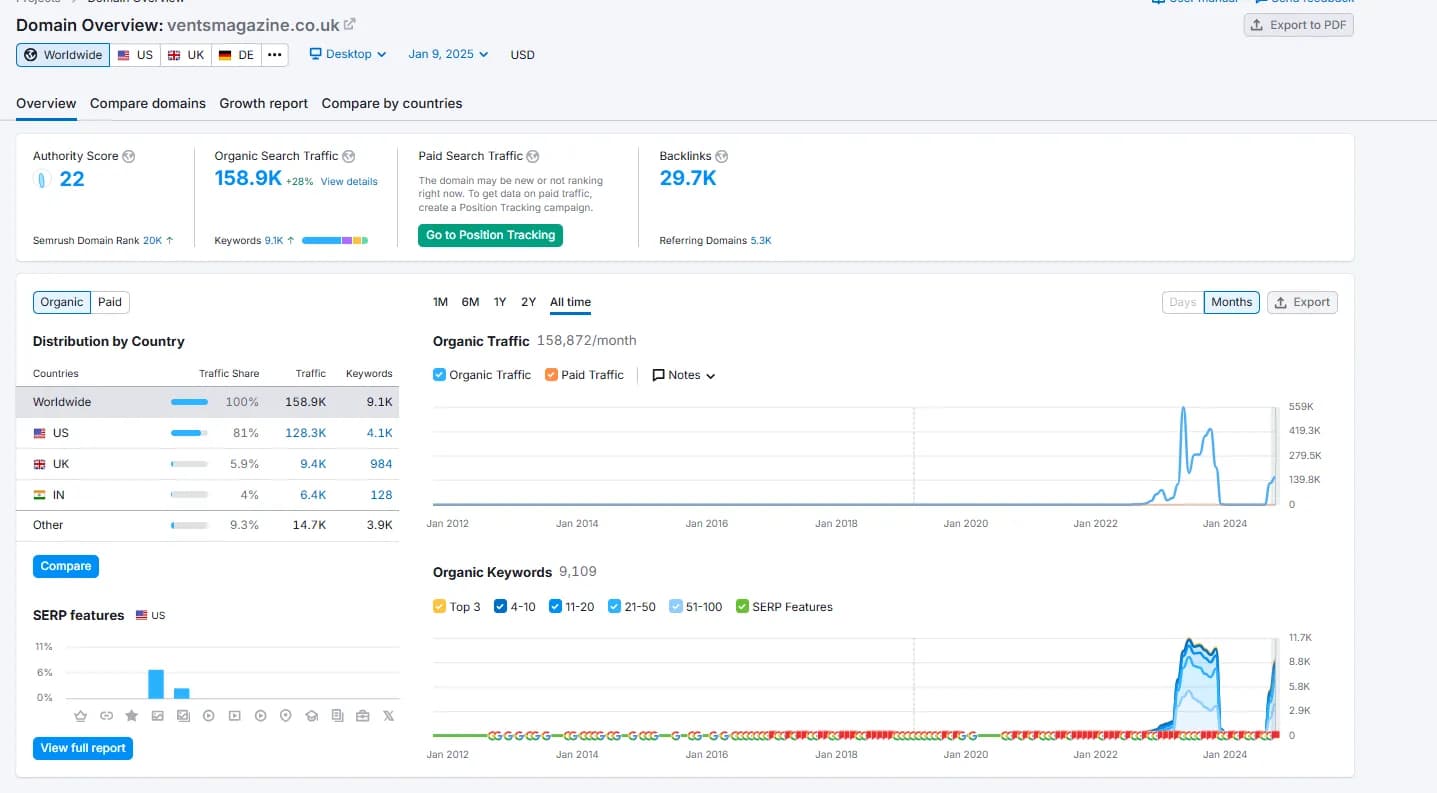The width and height of the screenshot is (1437, 793).
Task: Click the globe icon beside Paid Search Traffic
Action: coord(533,156)
